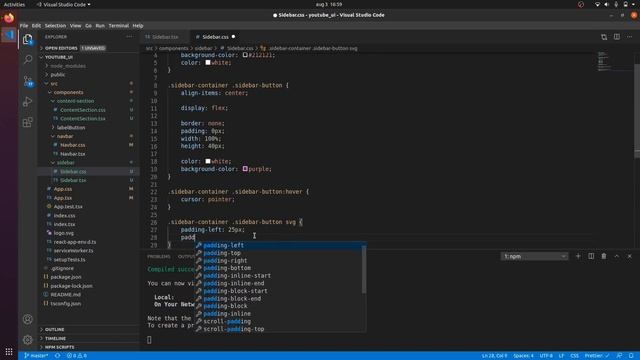This screenshot has width=640, height=360.
Task: Open the Selection menu
Action: point(55,26)
